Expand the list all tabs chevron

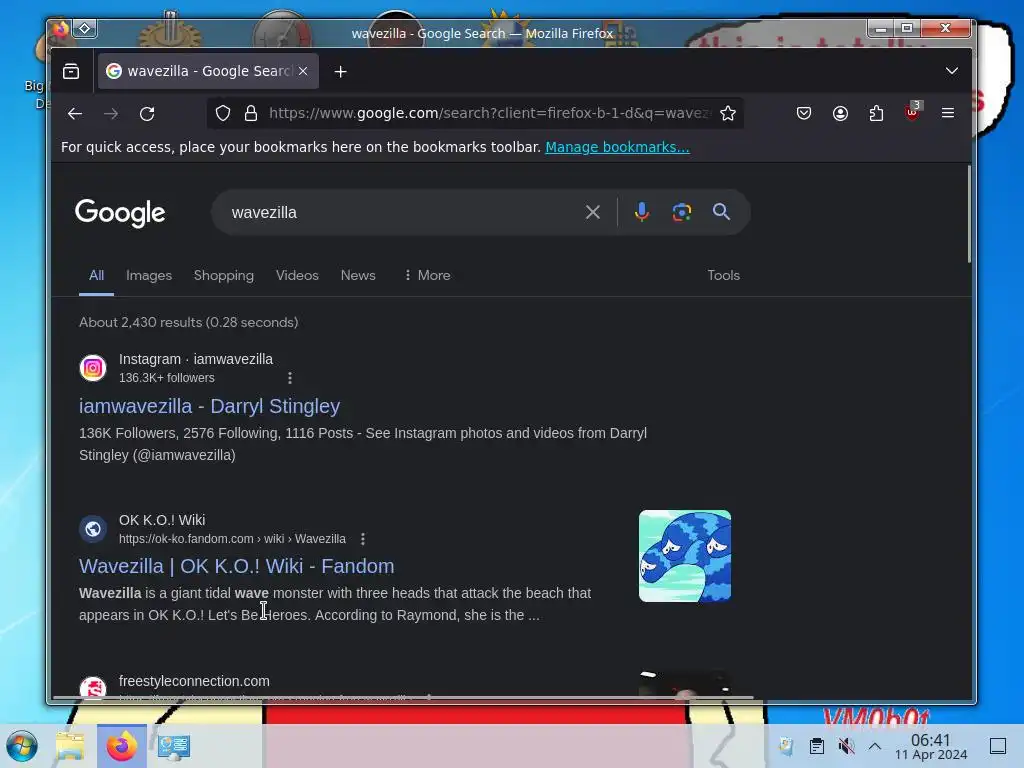coord(952,71)
